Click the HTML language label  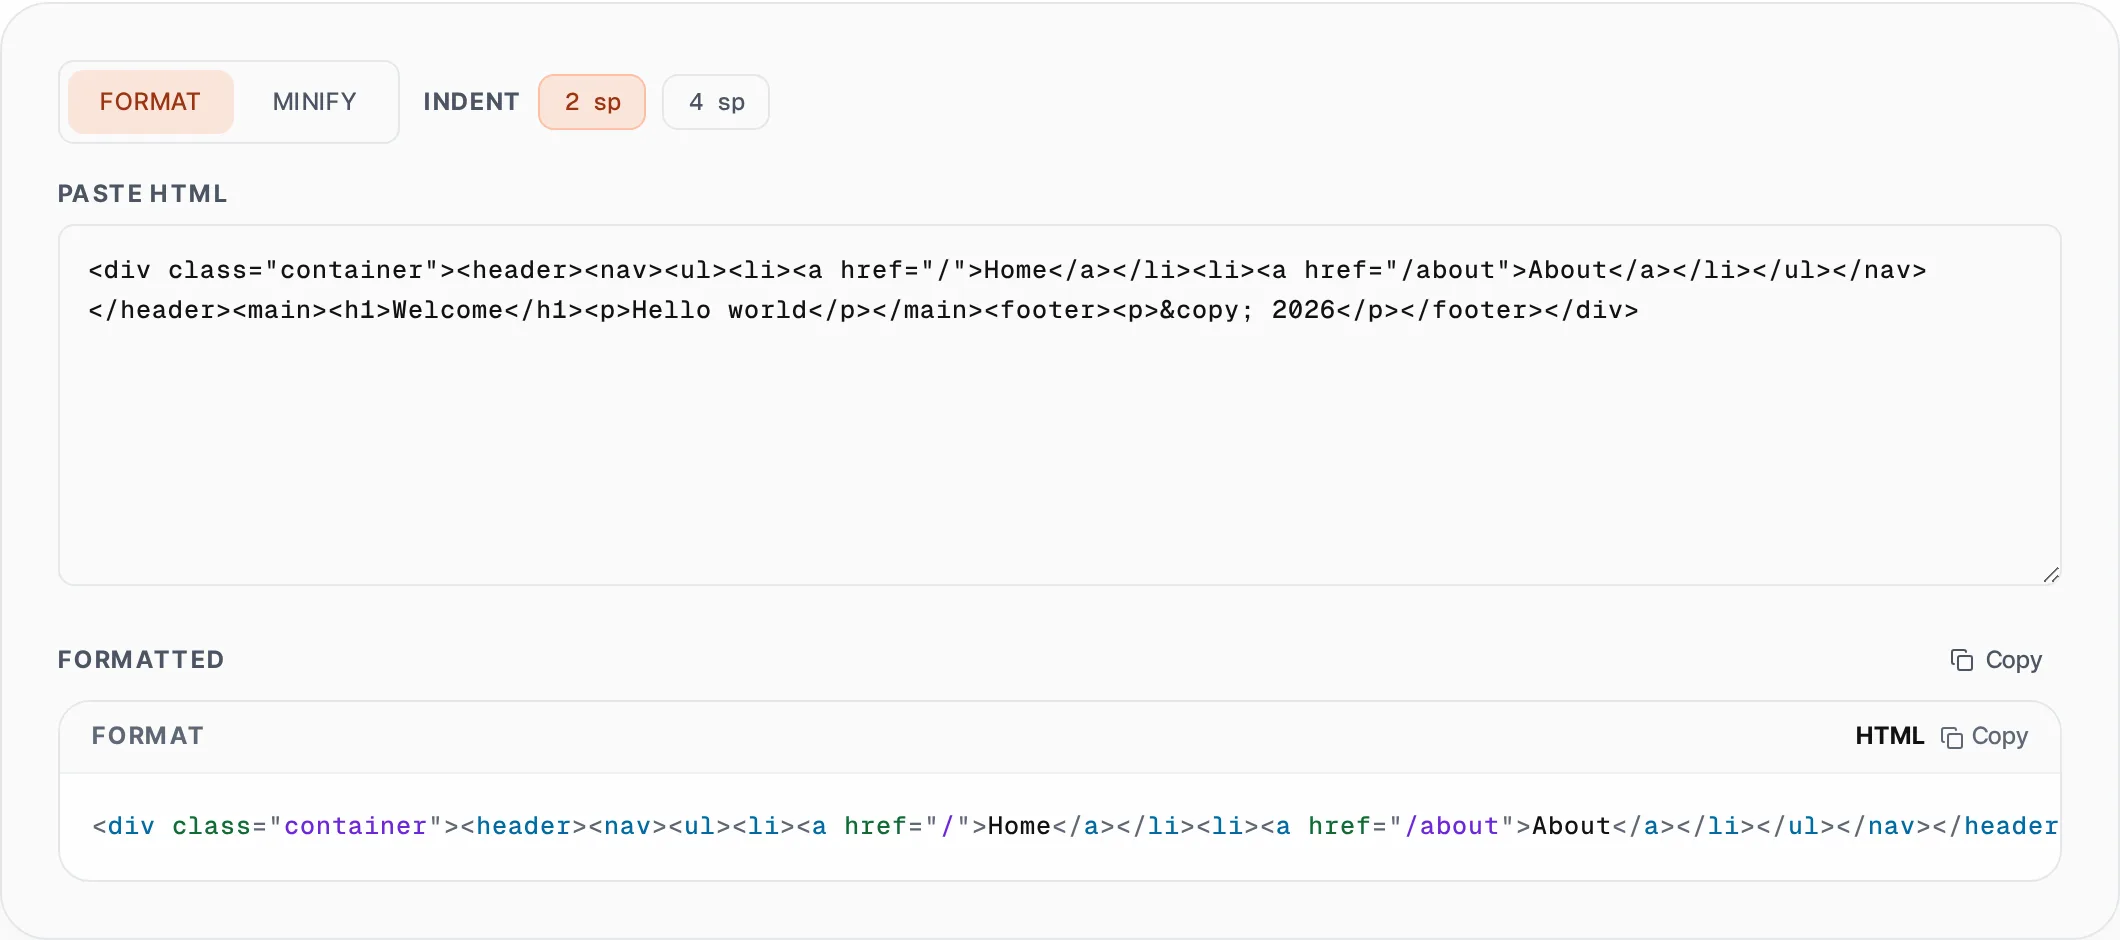coord(1889,736)
